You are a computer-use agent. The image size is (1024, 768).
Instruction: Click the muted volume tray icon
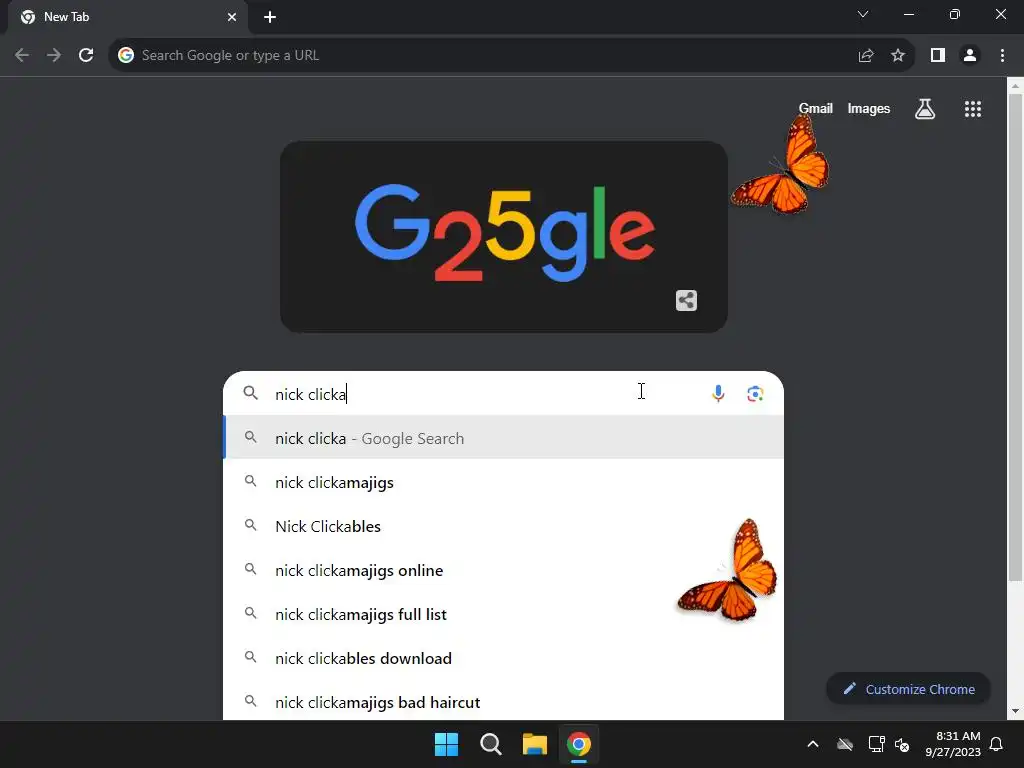point(903,744)
